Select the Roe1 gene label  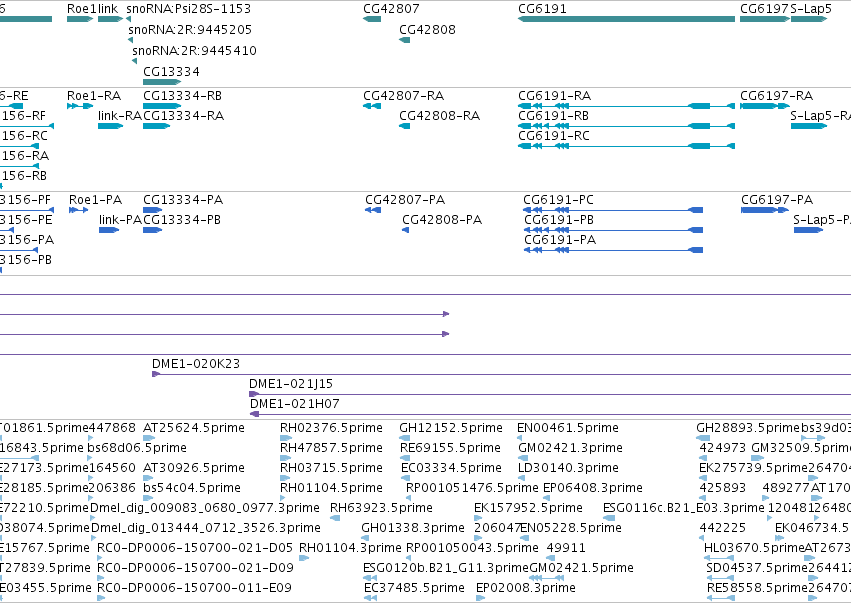coord(82,9)
